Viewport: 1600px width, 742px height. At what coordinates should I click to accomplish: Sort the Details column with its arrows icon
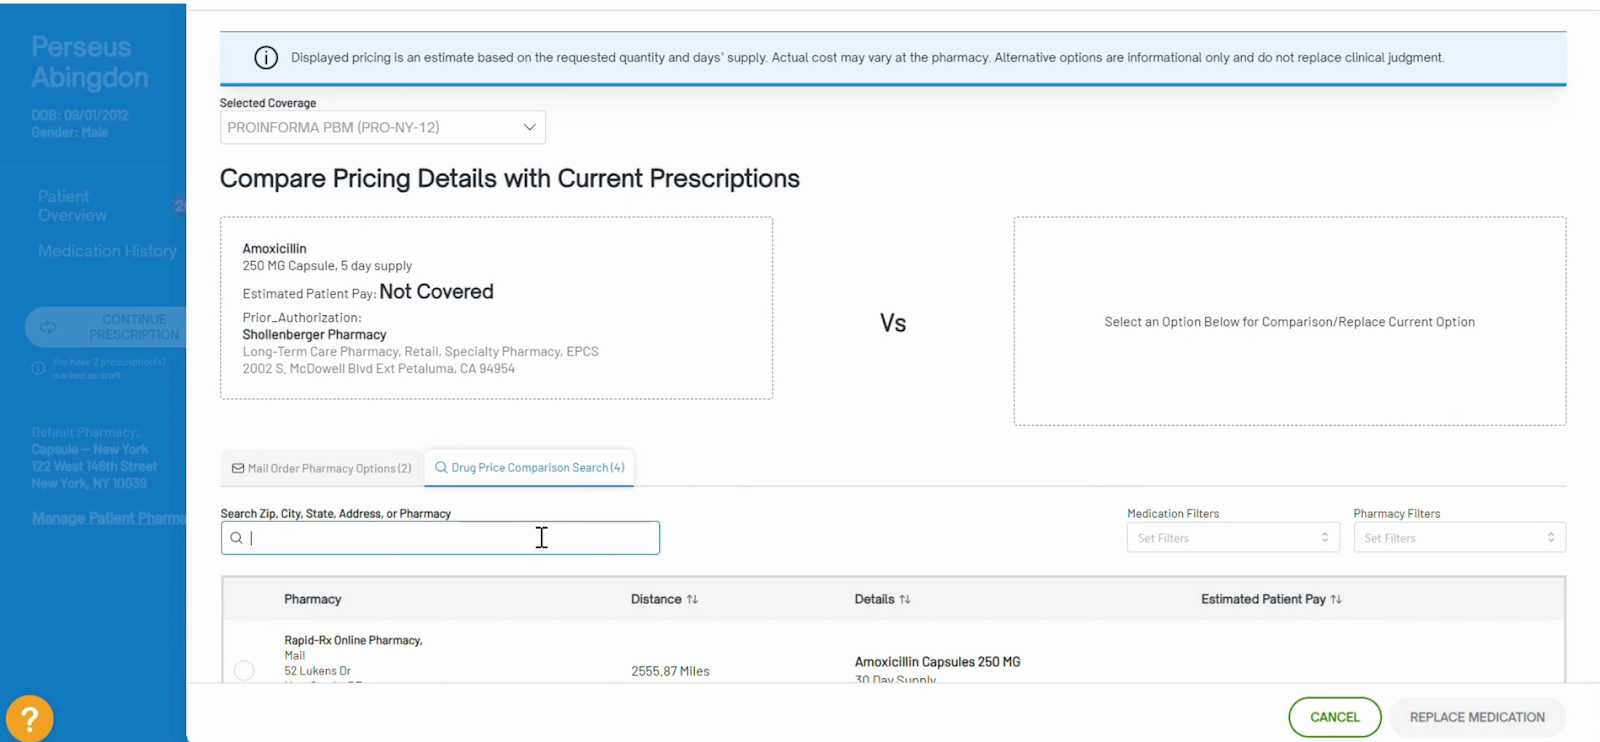click(905, 599)
